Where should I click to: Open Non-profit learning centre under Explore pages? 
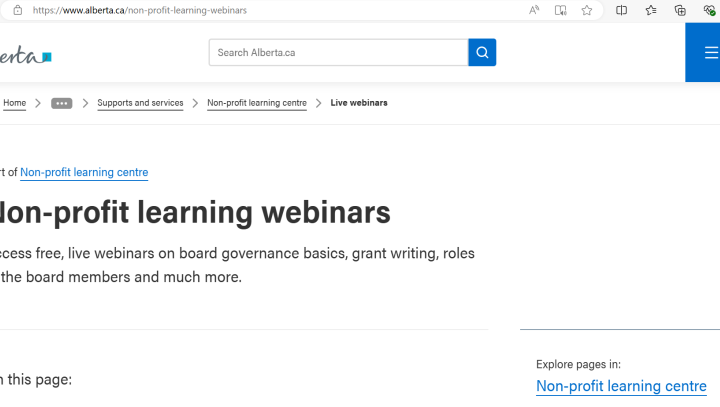(621, 385)
